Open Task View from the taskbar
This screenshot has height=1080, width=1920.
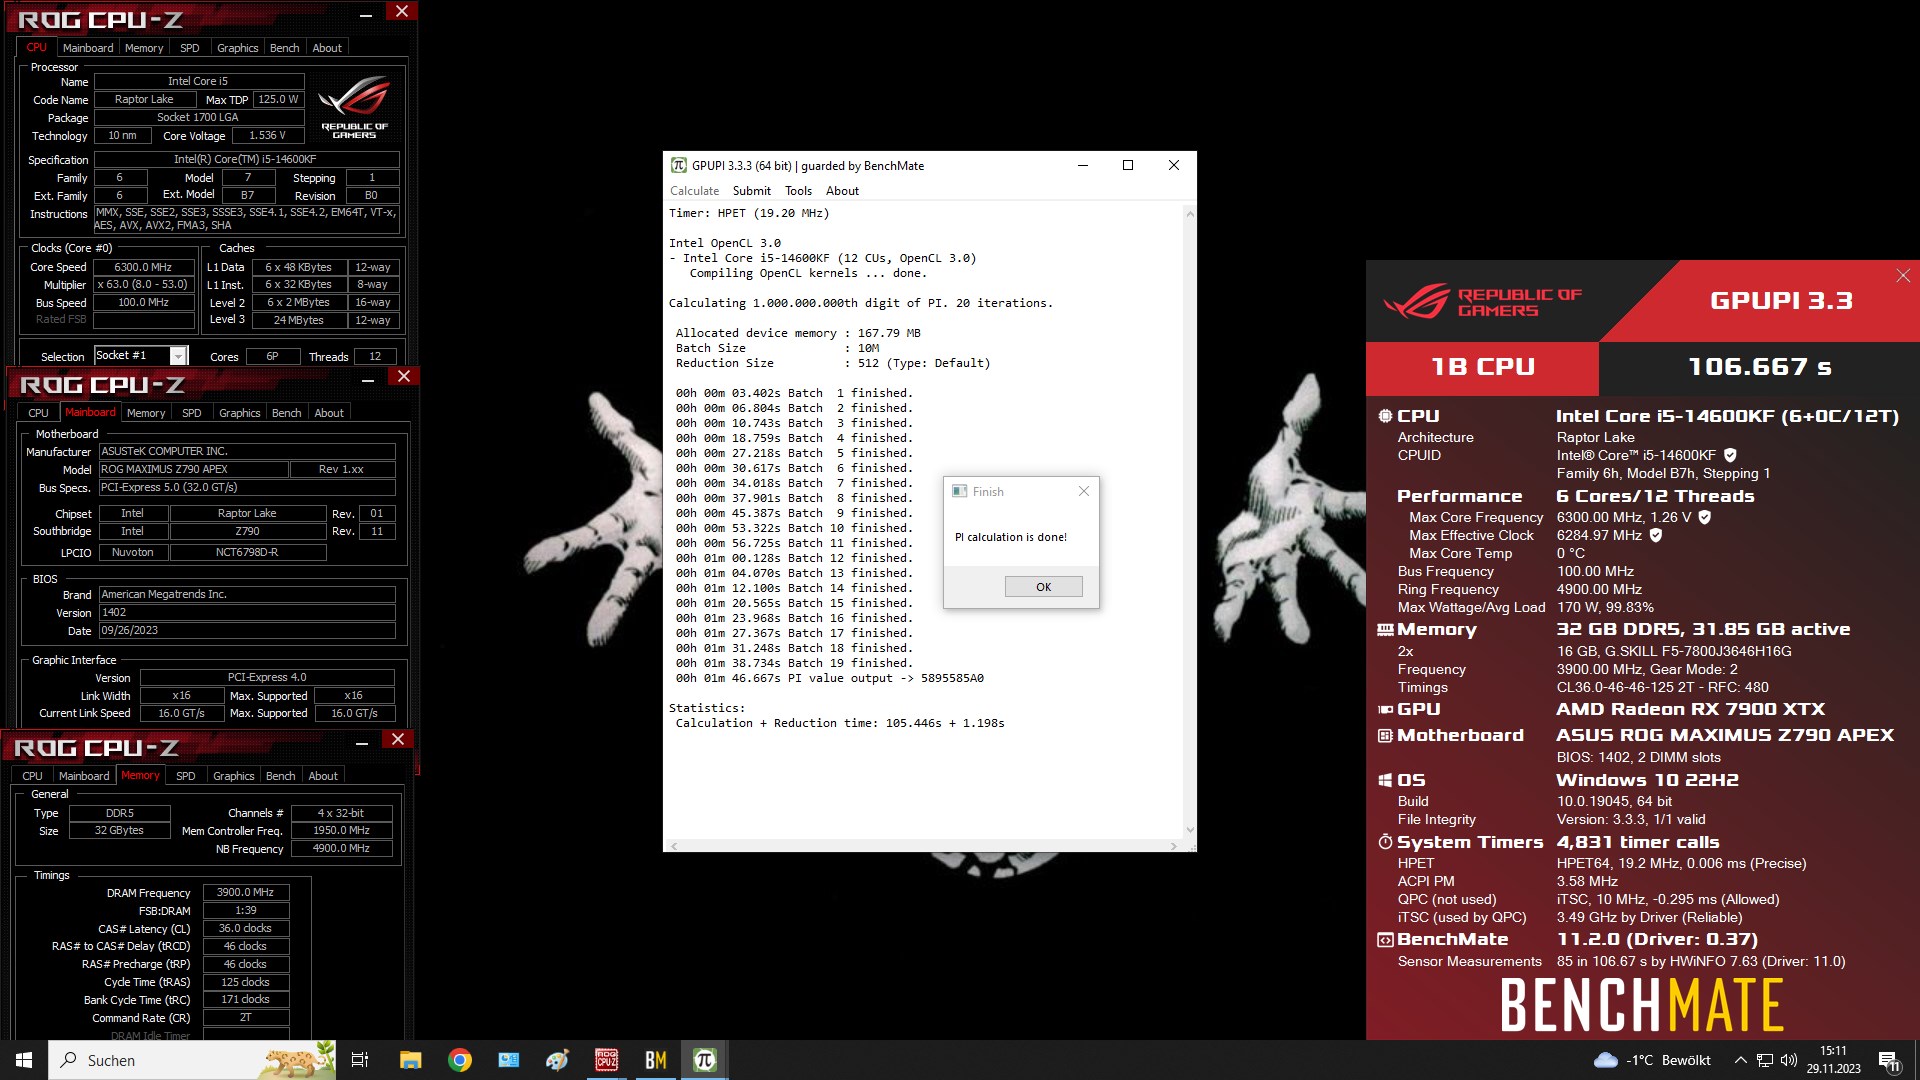click(x=360, y=1060)
